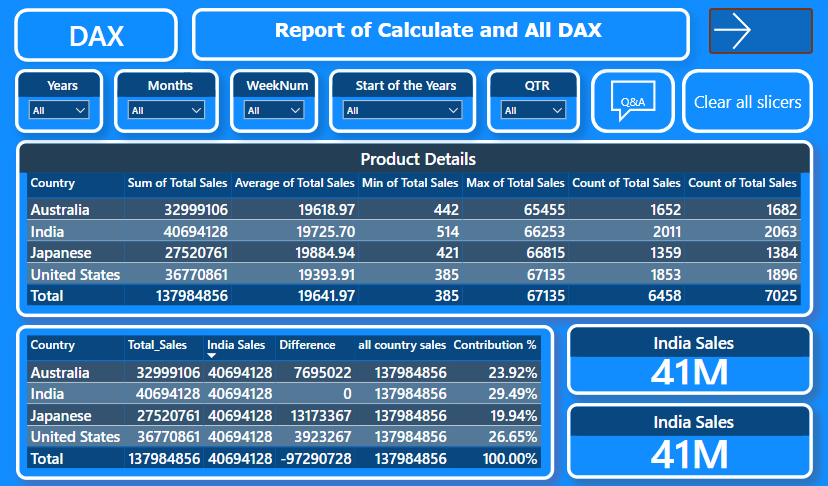This screenshot has height=486, width=828.
Task: Click the difference value -97290728 in Total row
Action: pos(316,459)
